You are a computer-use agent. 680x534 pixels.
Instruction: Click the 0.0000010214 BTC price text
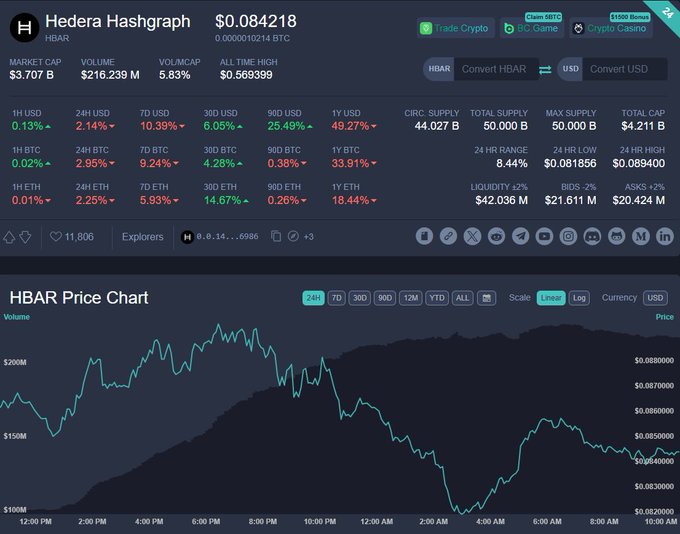tap(252, 39)
